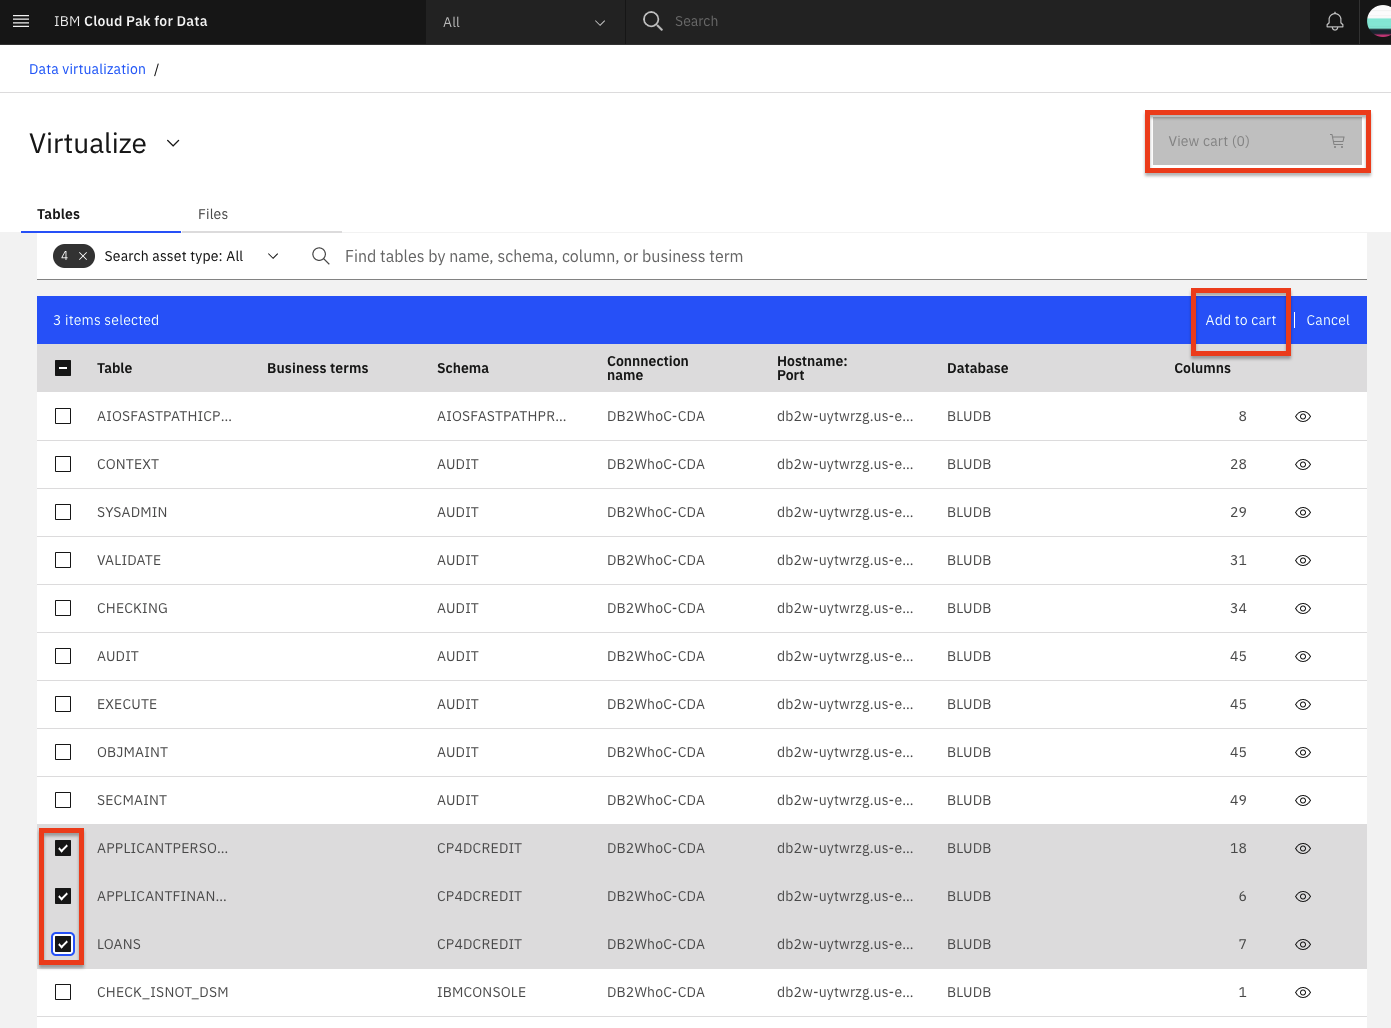Uncheck the LOANS row checkbox

(x=63, y=944)
